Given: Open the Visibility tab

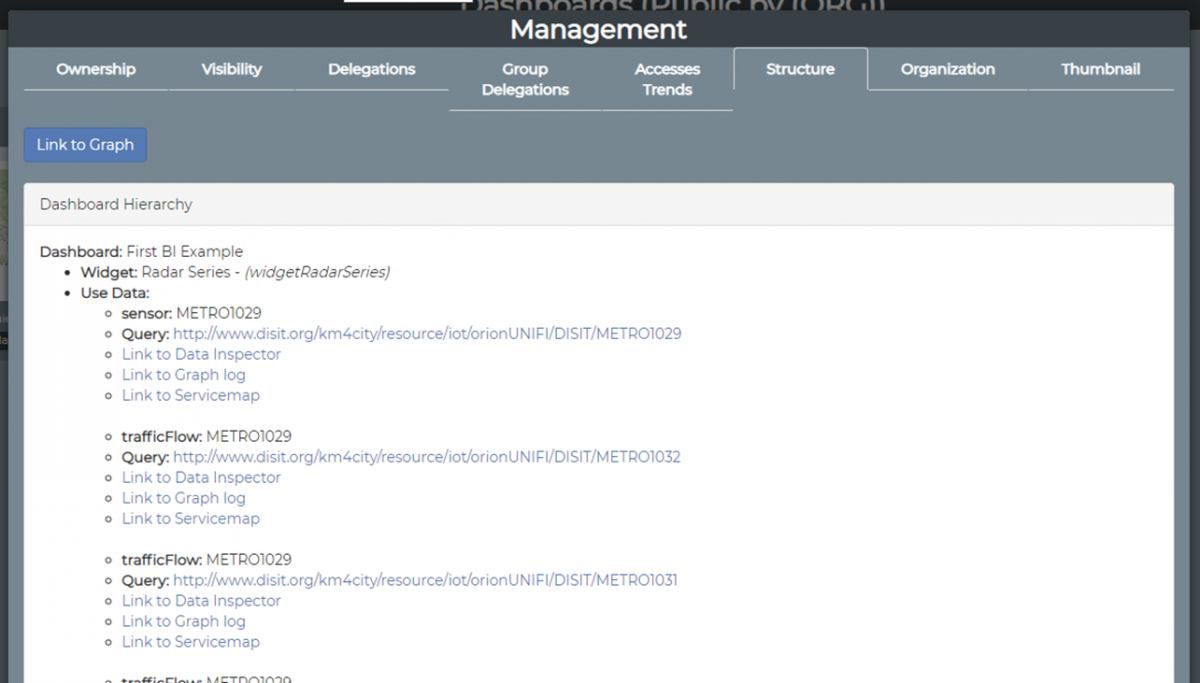Looking at the screenshot, I should click(231, 69).
